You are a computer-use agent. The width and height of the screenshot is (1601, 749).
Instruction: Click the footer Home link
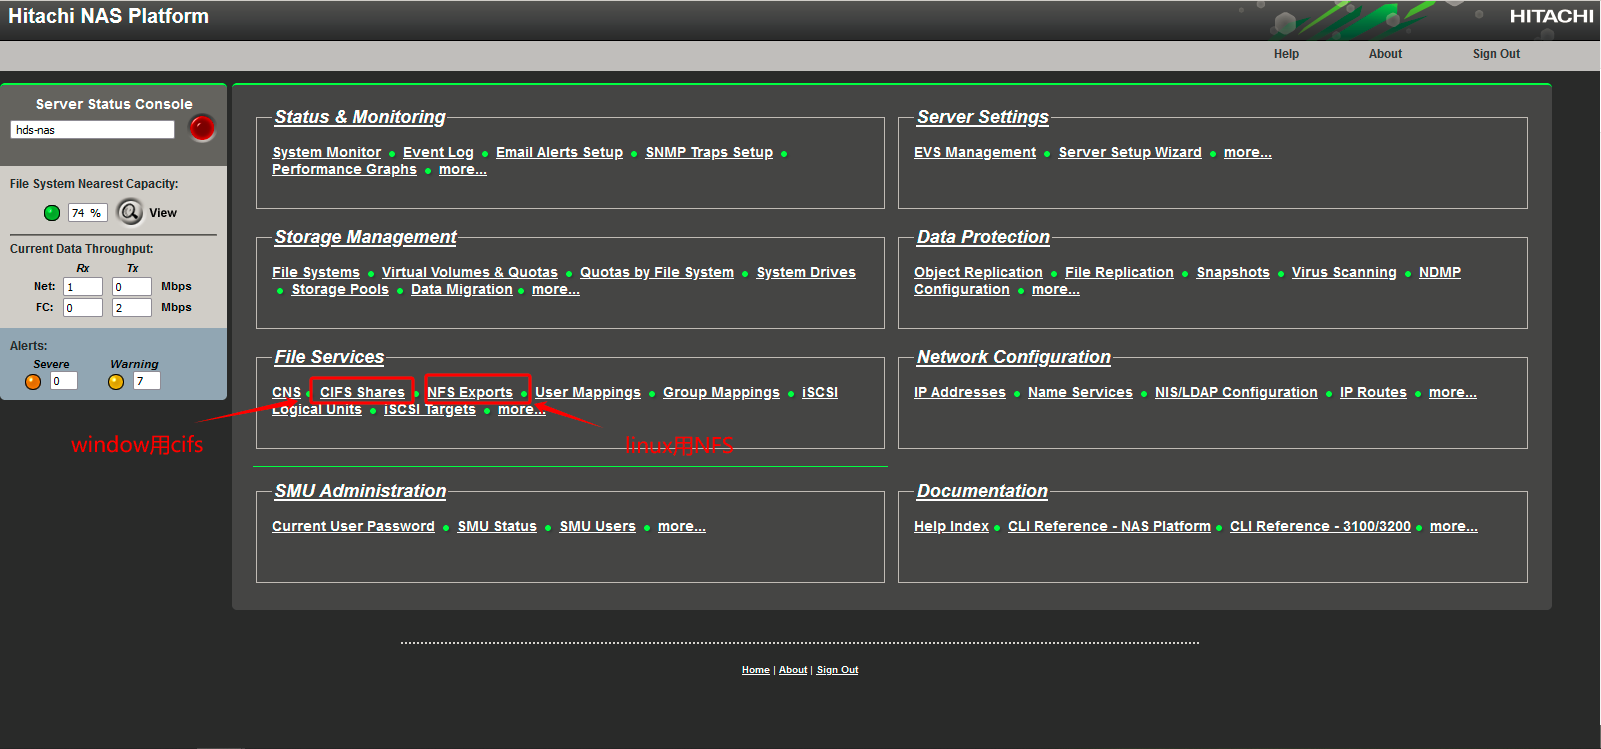[756, 670]
